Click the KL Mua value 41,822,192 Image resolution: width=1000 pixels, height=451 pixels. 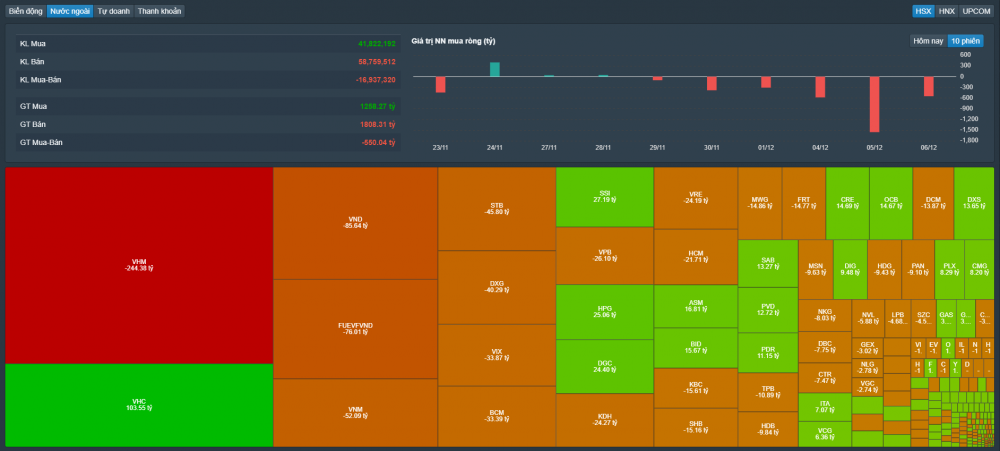377,43
